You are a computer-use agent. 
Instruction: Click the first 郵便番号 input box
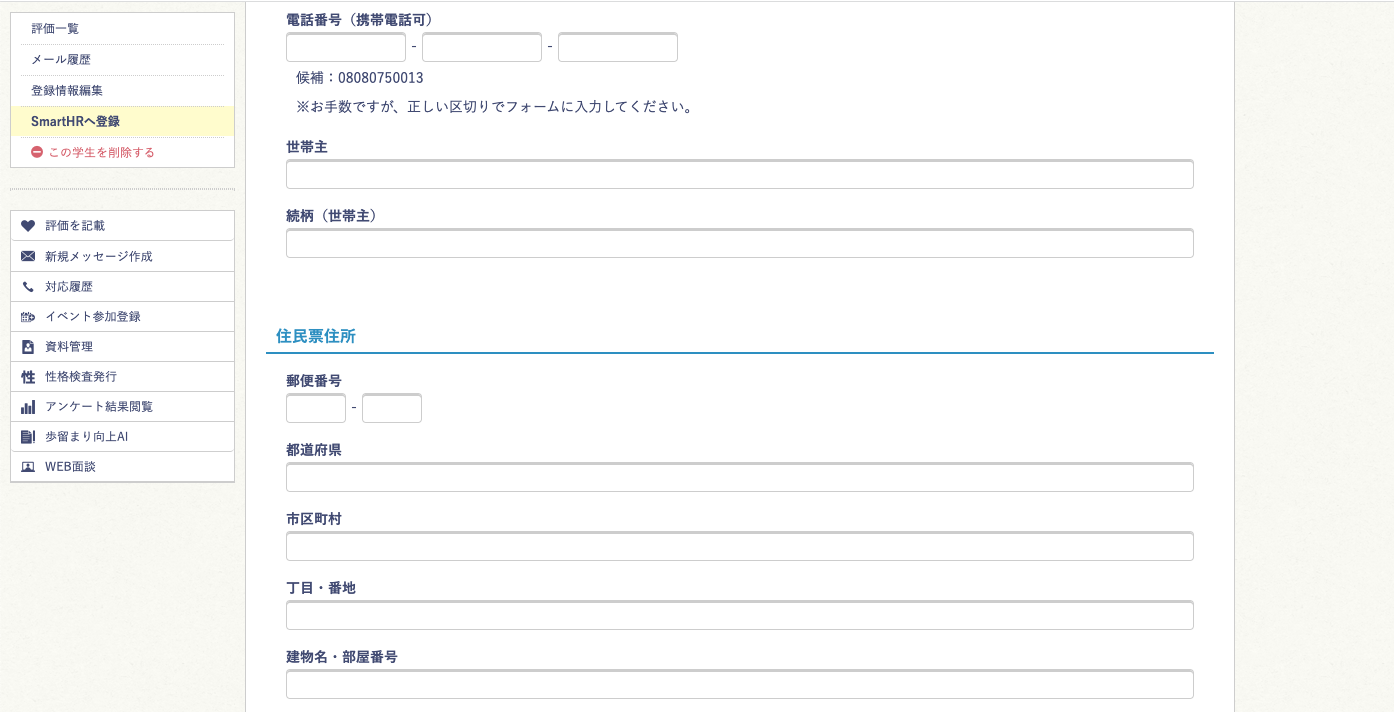[315, 408]
